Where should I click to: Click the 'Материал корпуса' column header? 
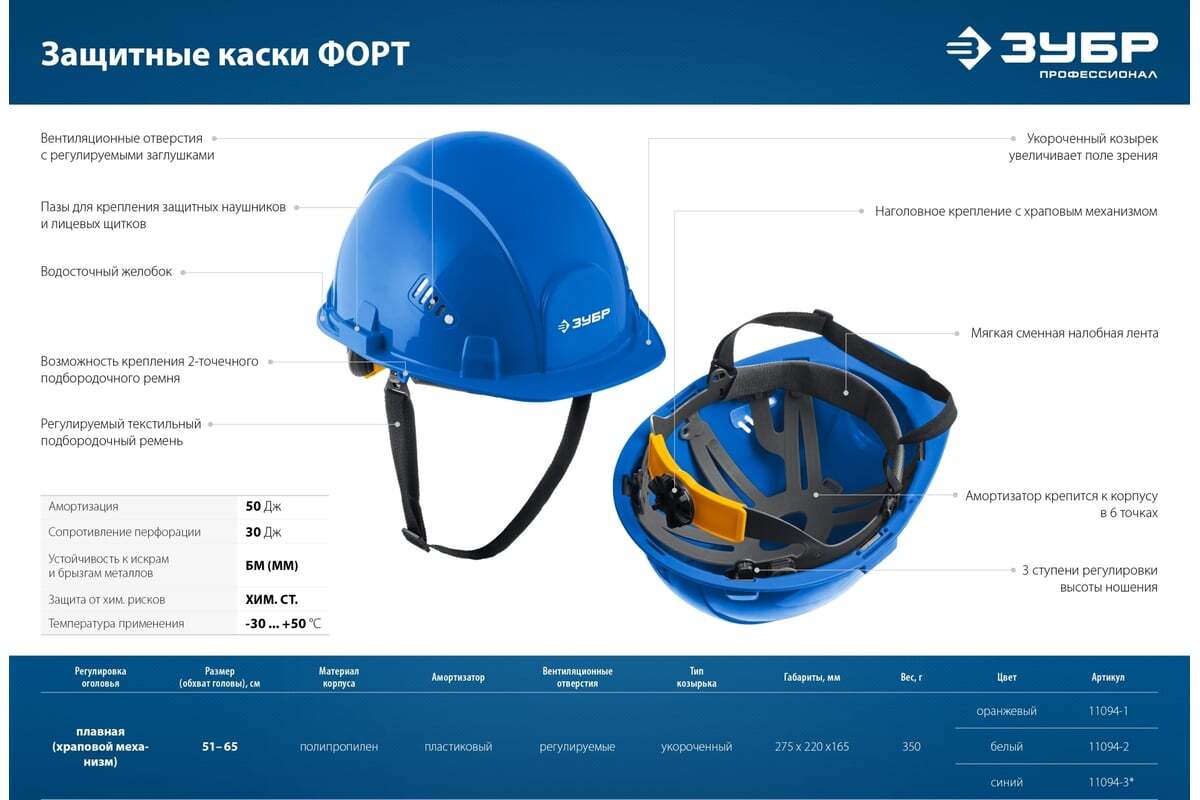(339, 677)
